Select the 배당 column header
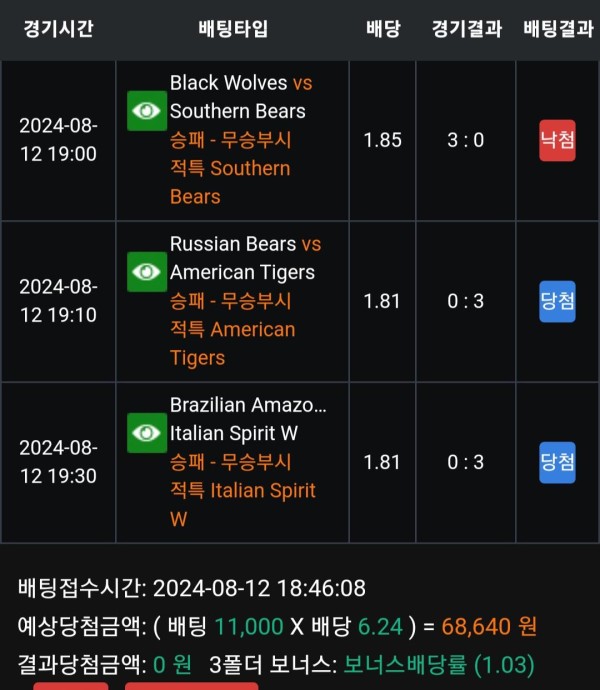This screenshot has width=600, height=690. (x=383, y=29)
